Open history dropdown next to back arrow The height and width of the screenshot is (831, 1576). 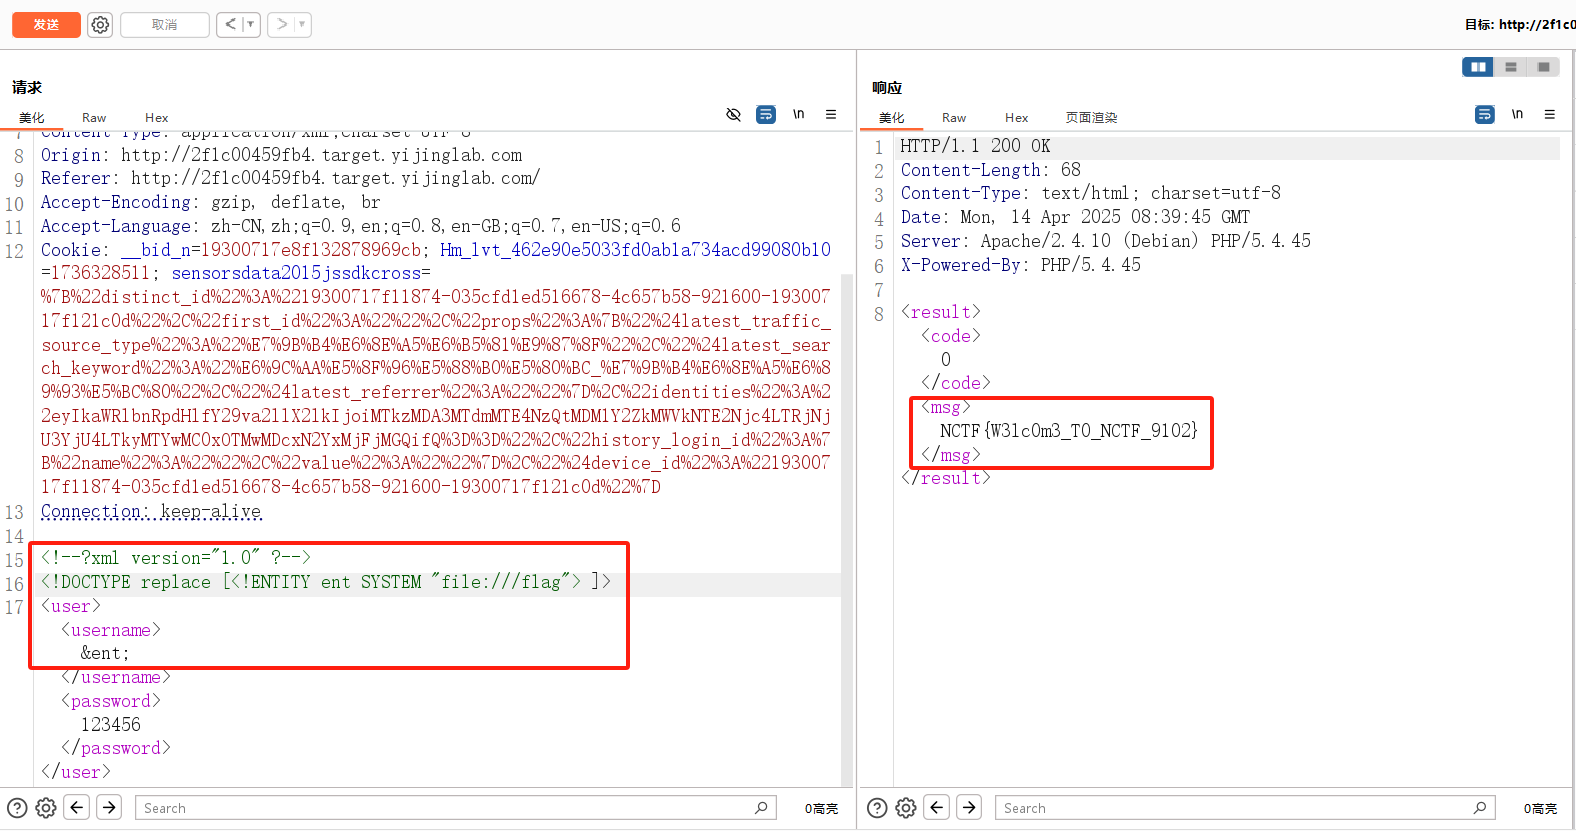(251, 24)
